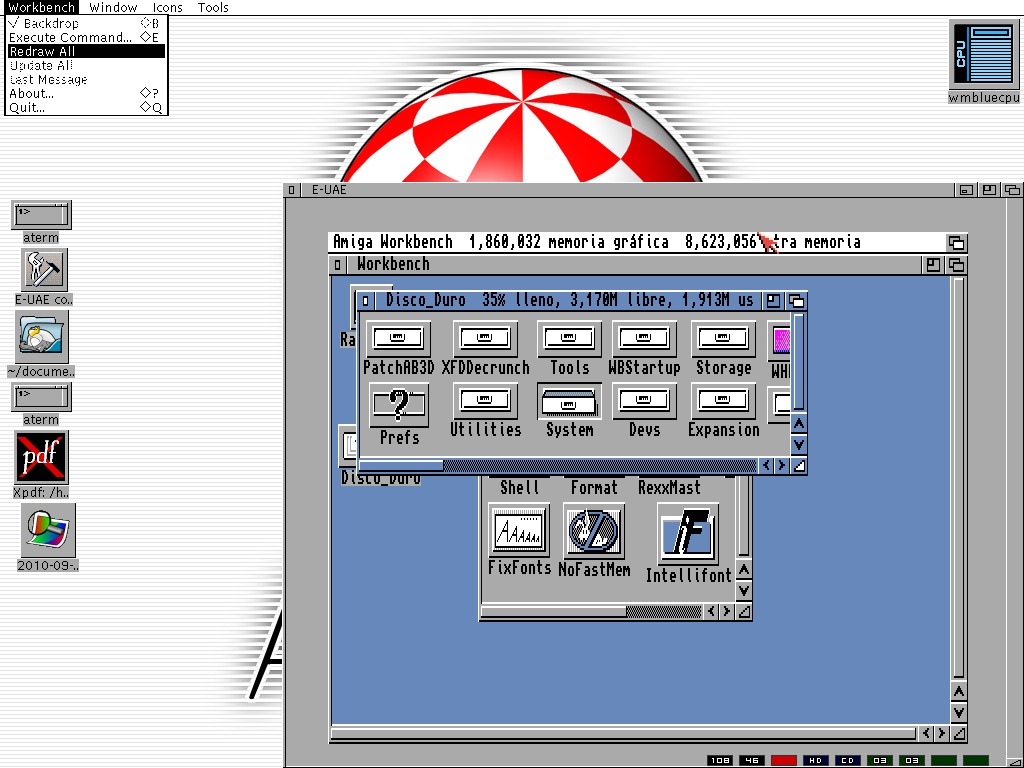1024x768 pixels.
Task: Open the Utilities drawer icon
Action: [x=485, y=401]
